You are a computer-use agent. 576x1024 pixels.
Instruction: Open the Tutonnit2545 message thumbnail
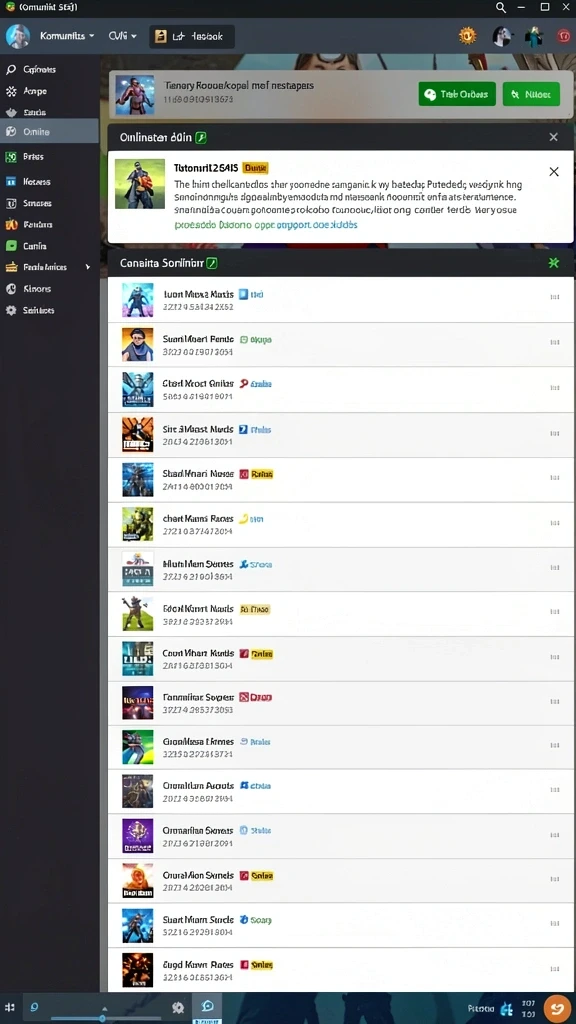pyautogui.click(x=140, y=184)
